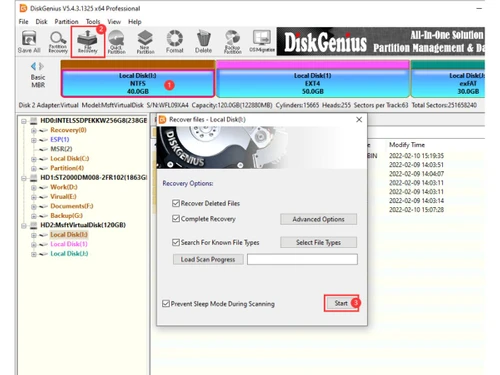Viewport: 500px width, 375px height.
Task: Expand Documents(F:) tree node
Action: pos(34,207)
